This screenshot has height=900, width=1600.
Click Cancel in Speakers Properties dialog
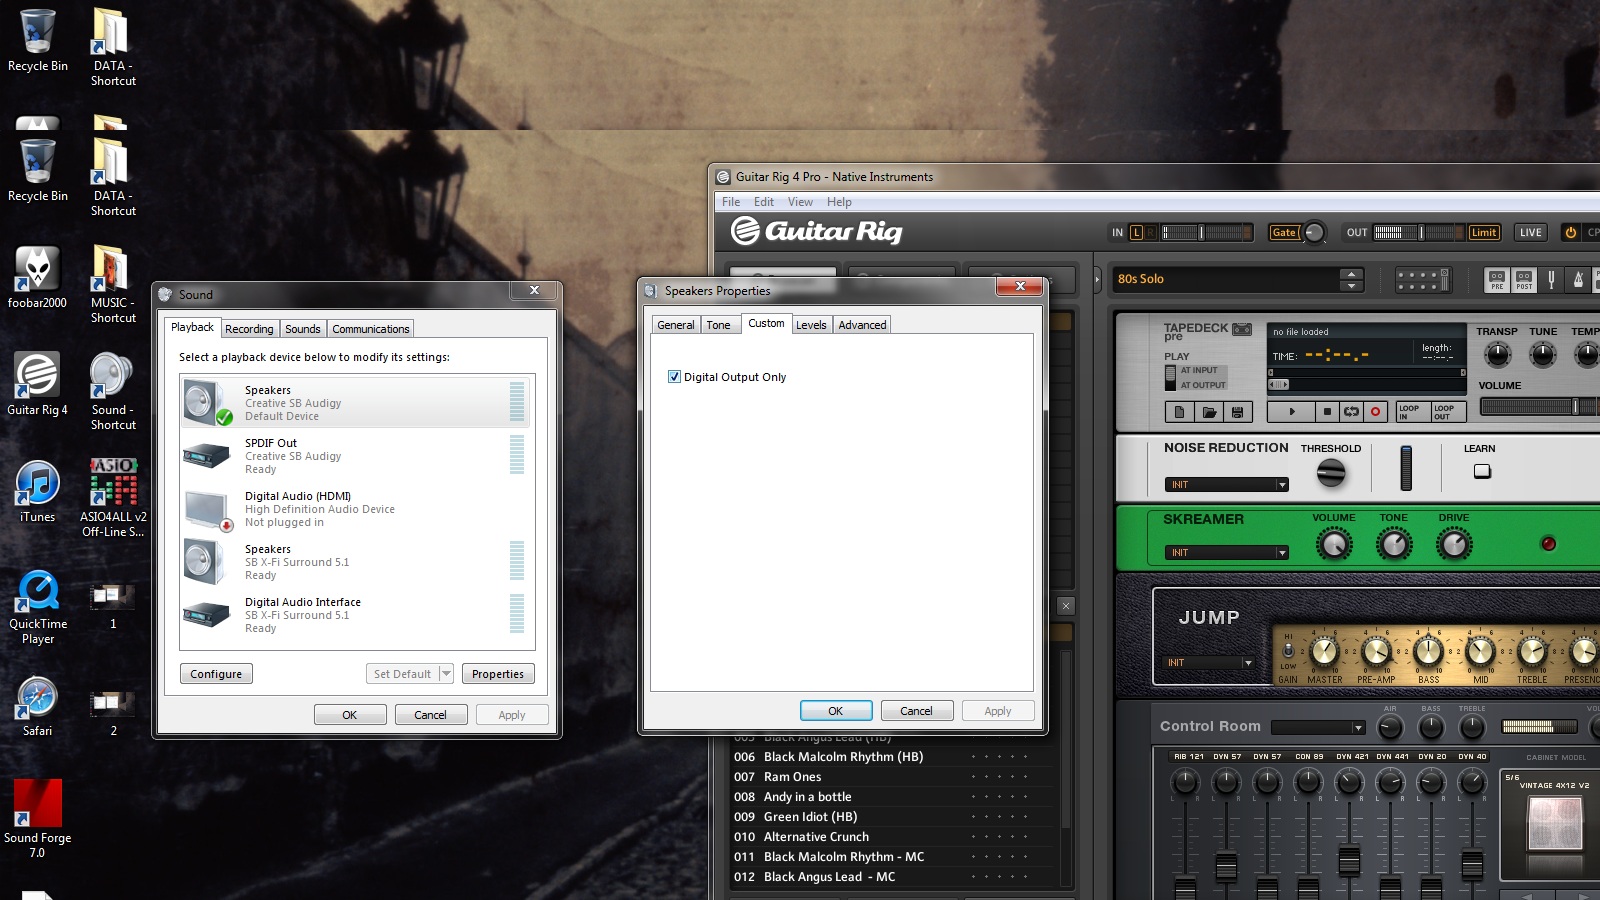(916, 711)
